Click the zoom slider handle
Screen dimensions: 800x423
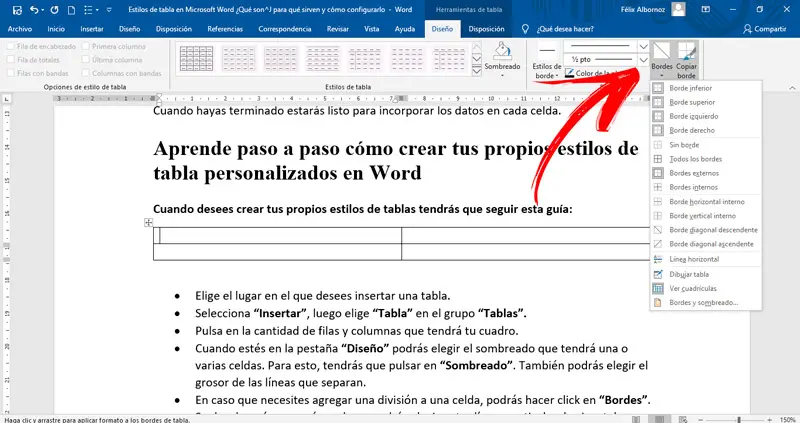point(739,419)
